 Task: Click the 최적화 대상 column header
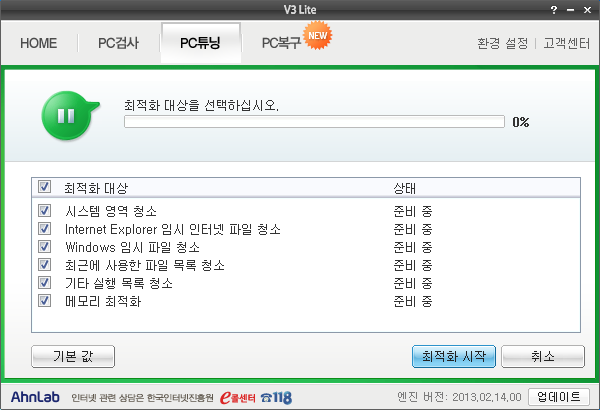tap(96, 188)
